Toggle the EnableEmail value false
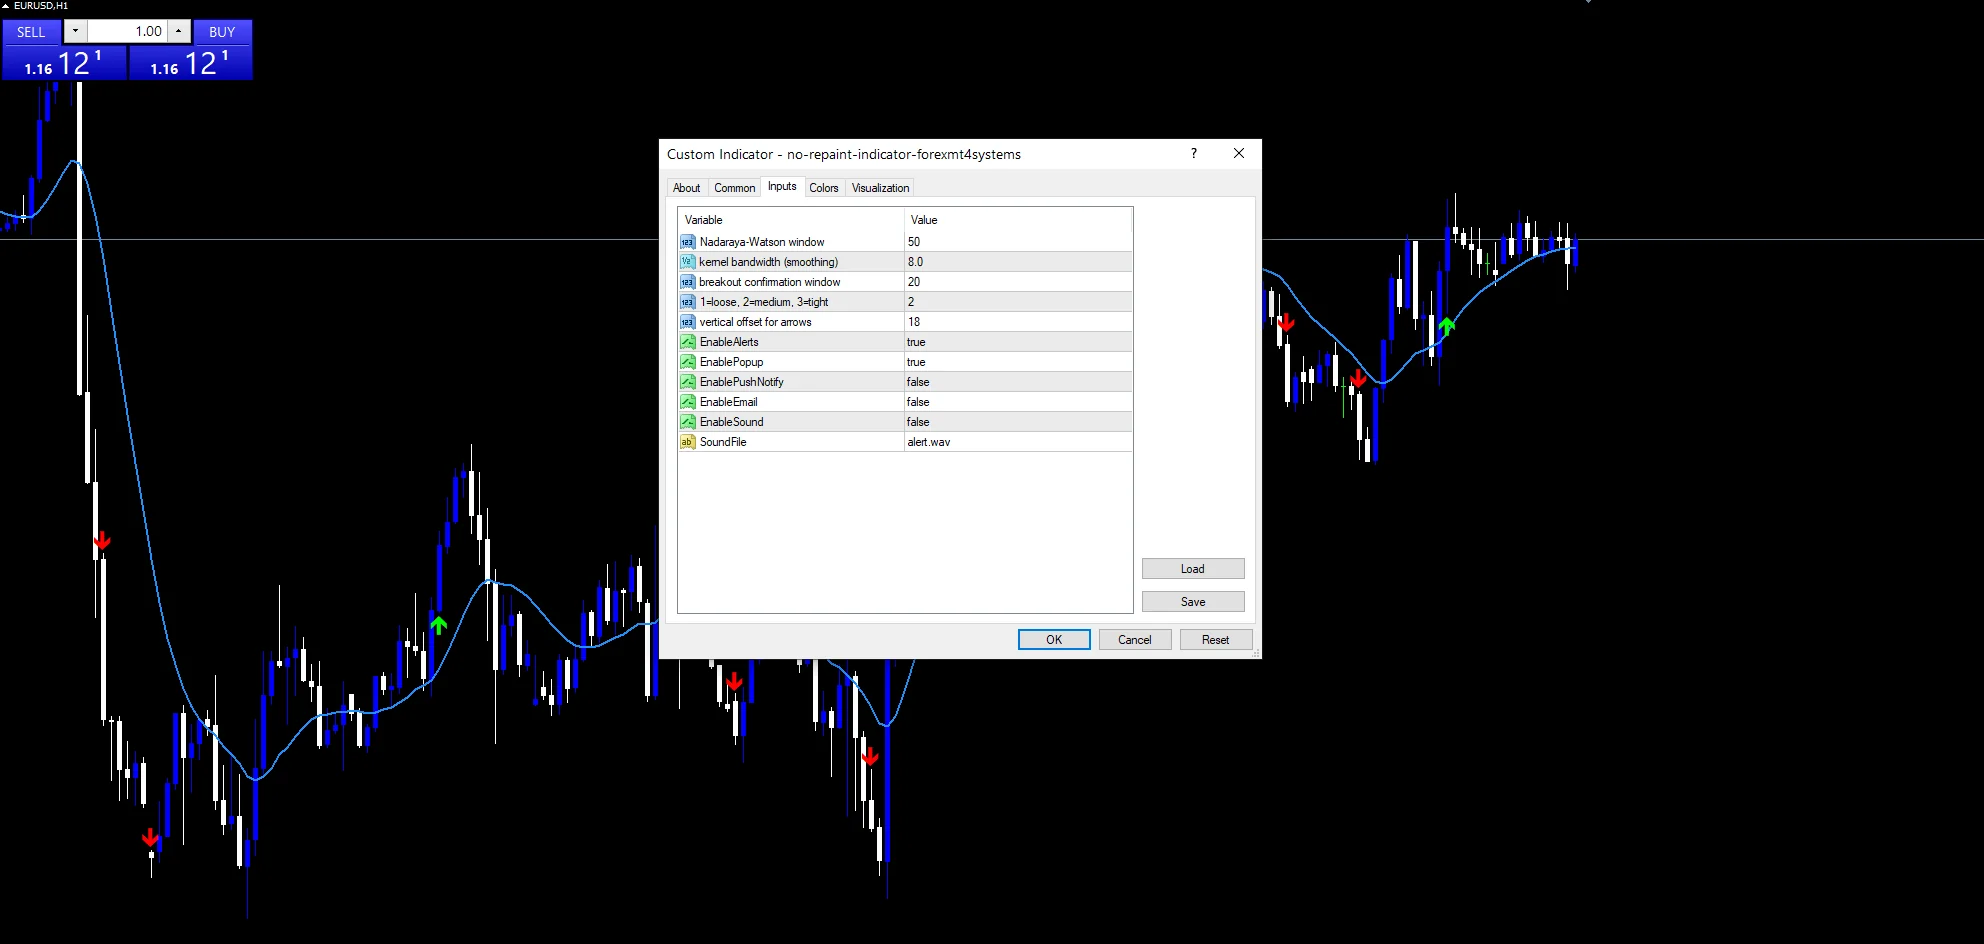Screen dimensions: 1984x944 1018,402
